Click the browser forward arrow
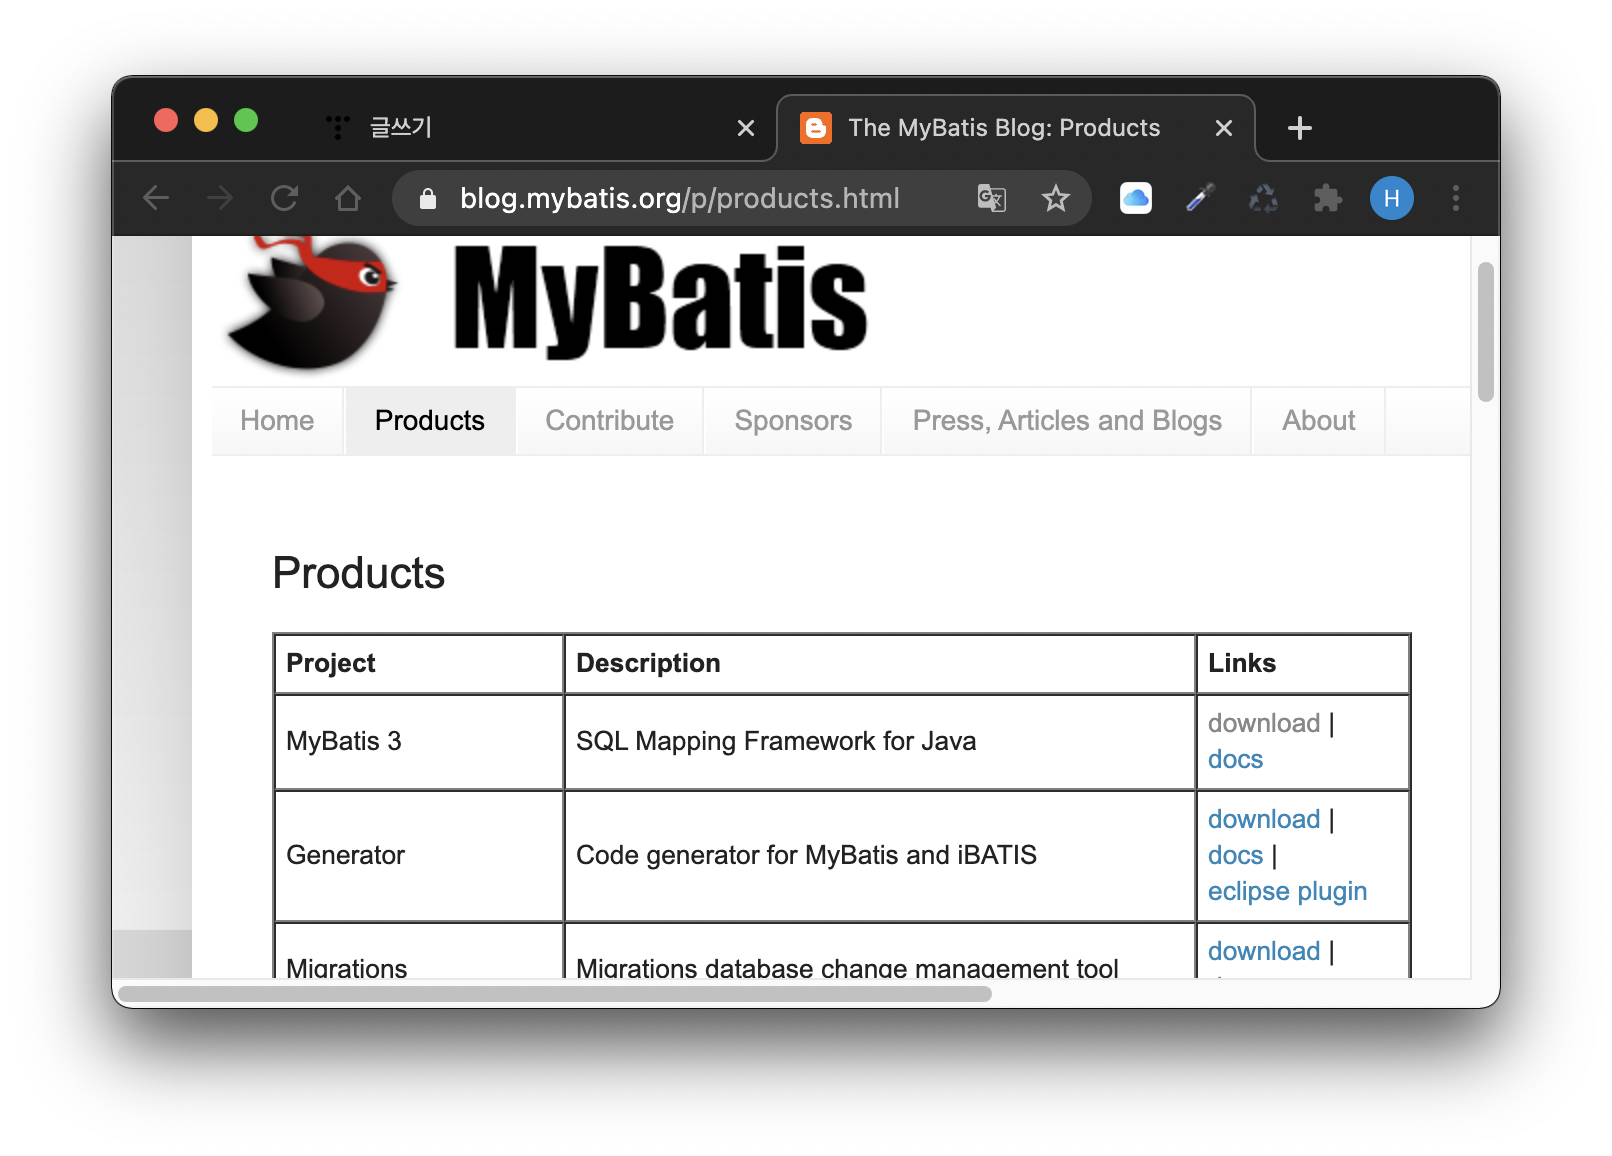The width and height of the screenshot is (1612, 1156). 220,198
